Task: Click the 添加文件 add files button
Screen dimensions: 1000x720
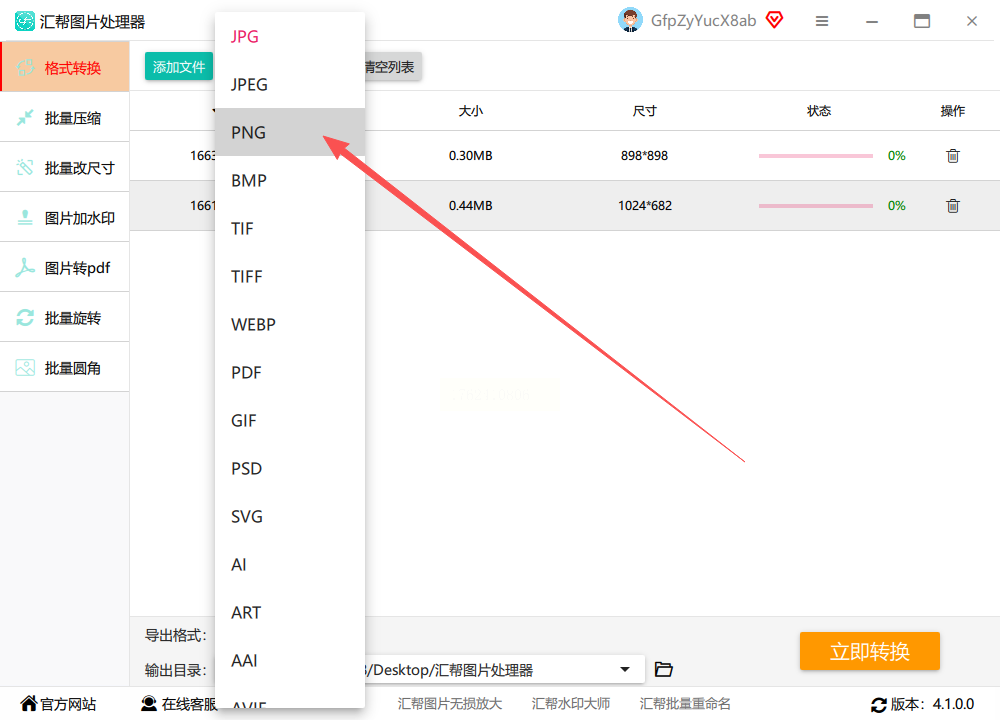Action: 179,66
